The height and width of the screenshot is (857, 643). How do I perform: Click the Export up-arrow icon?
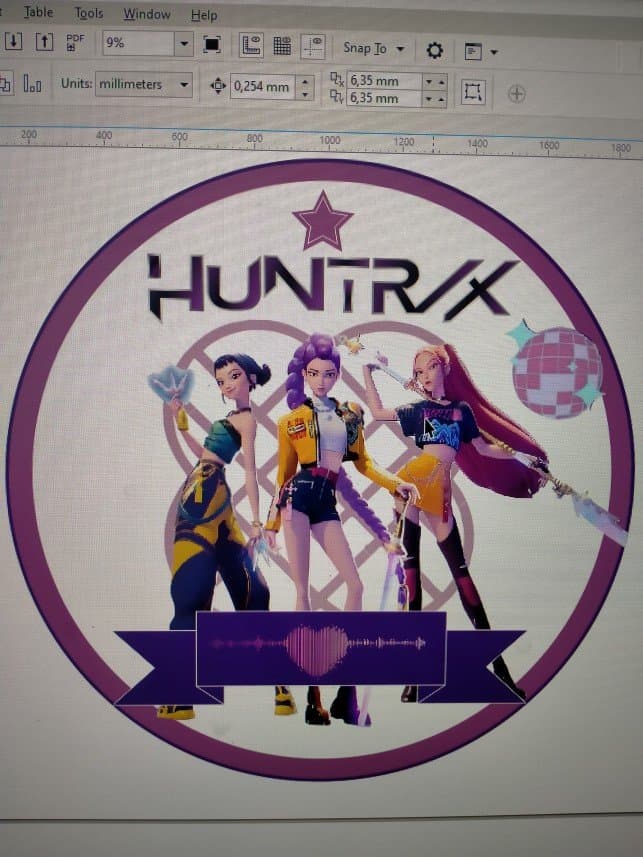point(44,42)
